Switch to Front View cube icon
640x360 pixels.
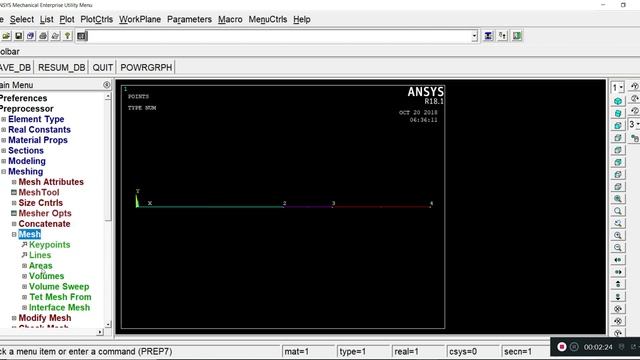[x=618, y=125]
